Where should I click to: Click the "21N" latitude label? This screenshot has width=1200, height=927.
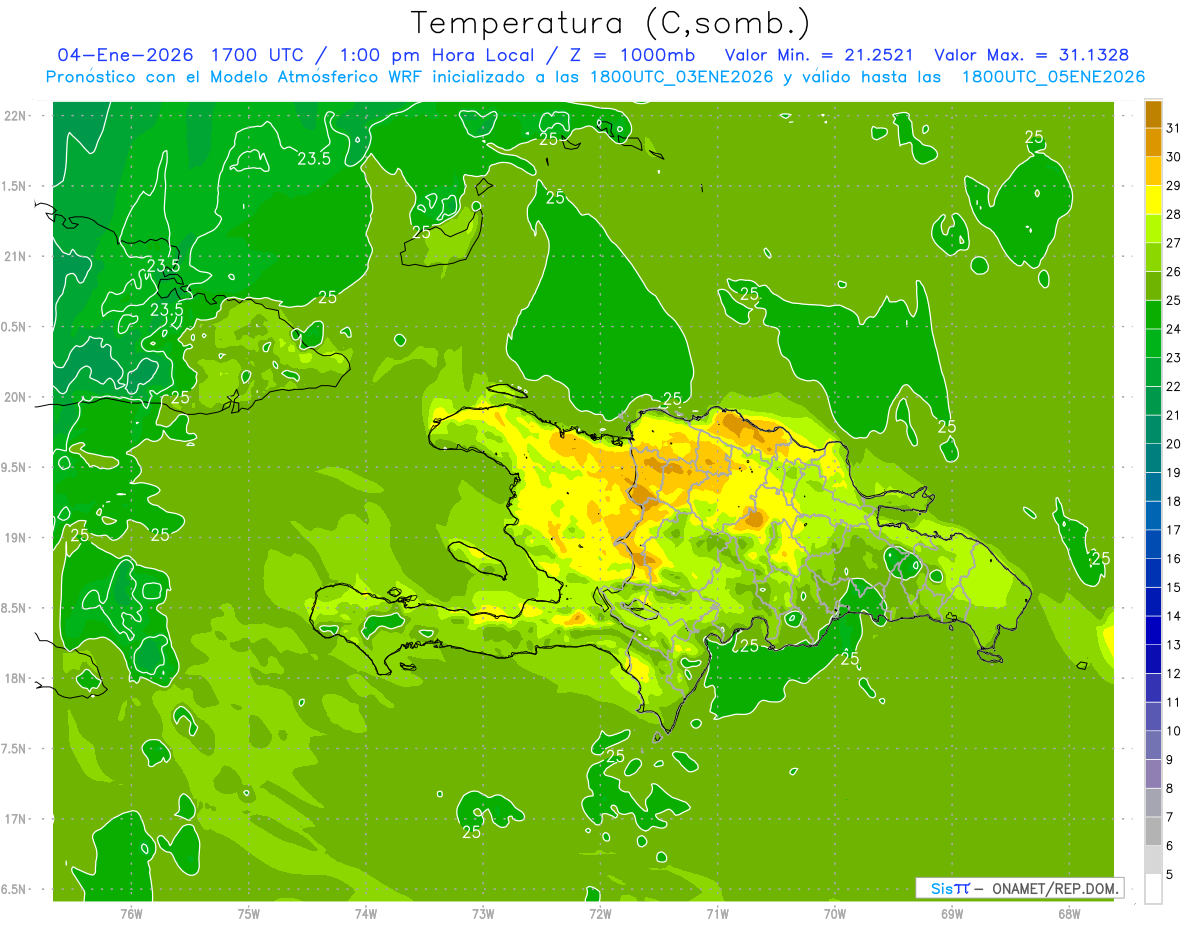14,256
